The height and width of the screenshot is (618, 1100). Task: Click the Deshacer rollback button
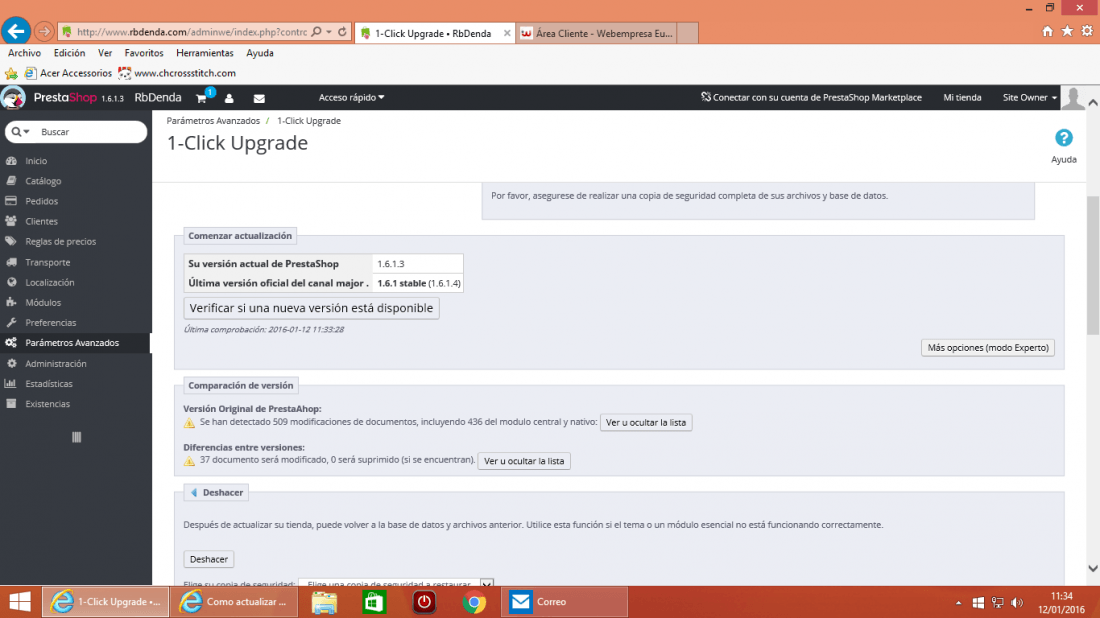coord(208,559)
